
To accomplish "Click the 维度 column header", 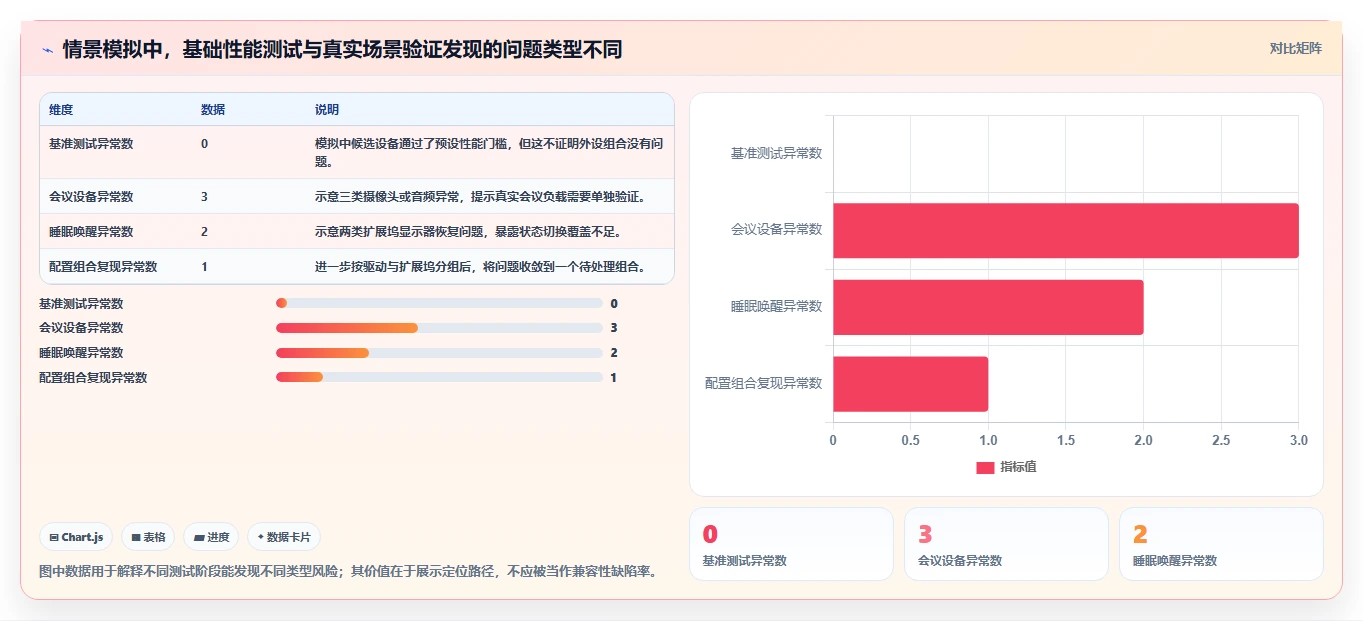I will (61, 109).
